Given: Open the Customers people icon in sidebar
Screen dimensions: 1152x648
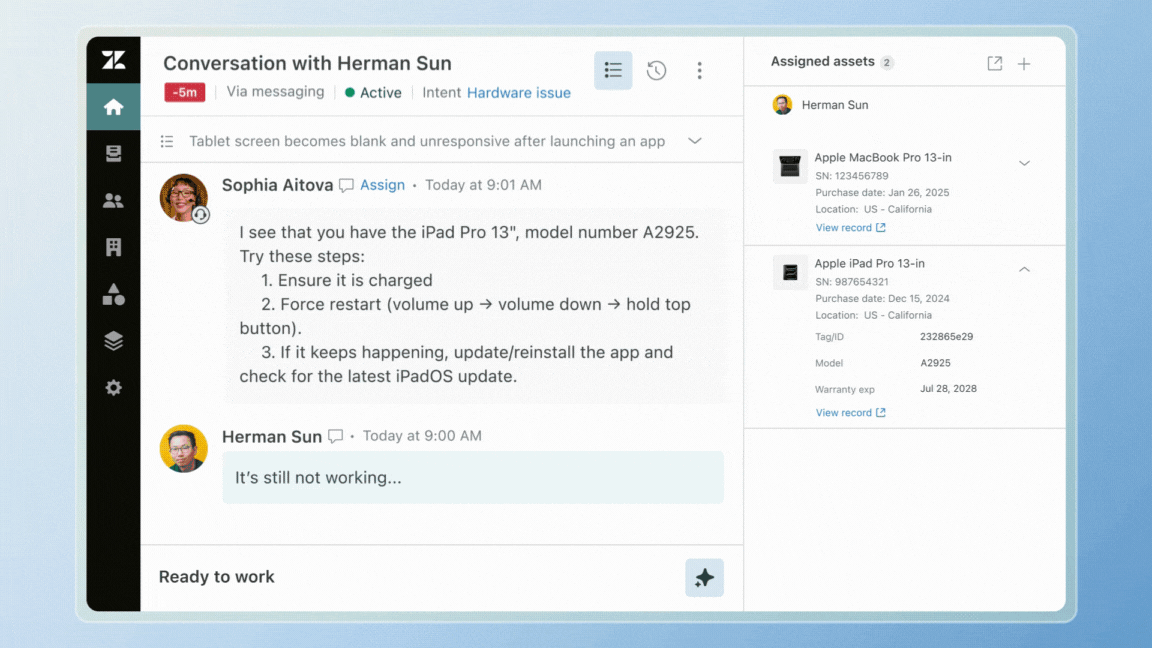Looking at the screenshot, I should (113, 201).
